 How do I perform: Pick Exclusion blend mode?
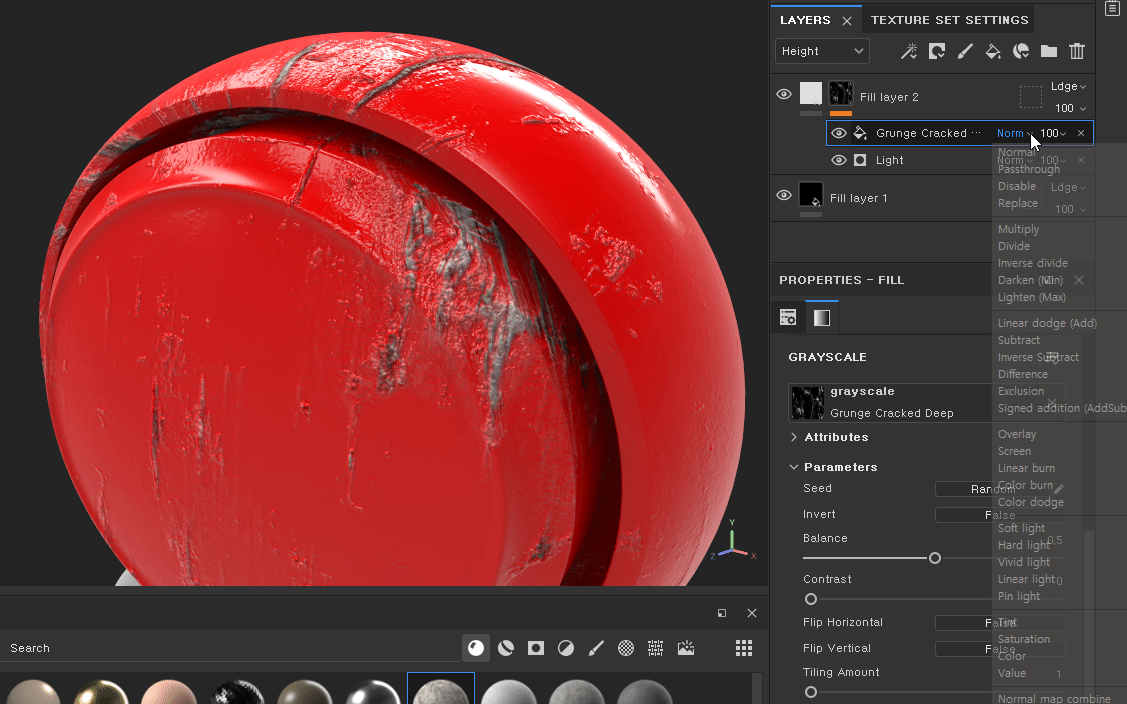(x=1021, y=391)
